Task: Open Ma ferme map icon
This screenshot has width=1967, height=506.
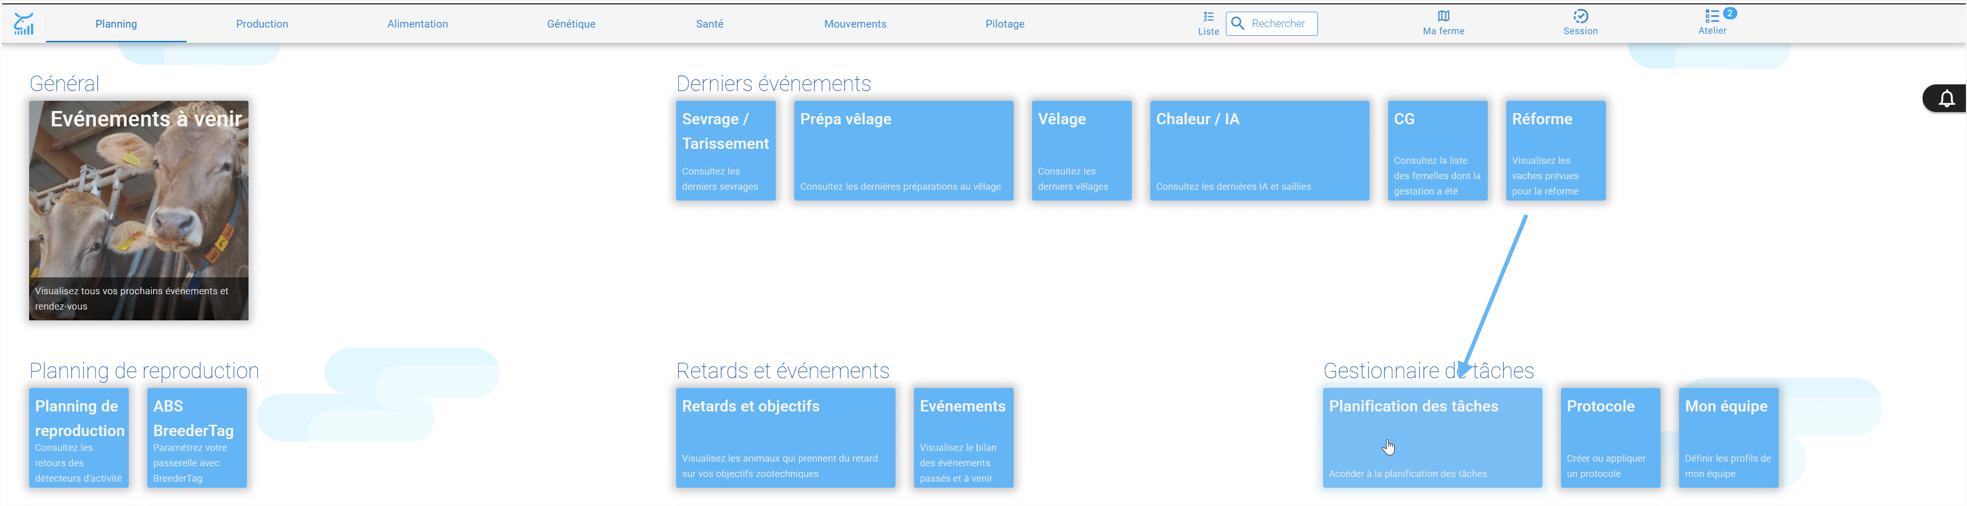Action: click(x=1443, y=16)
